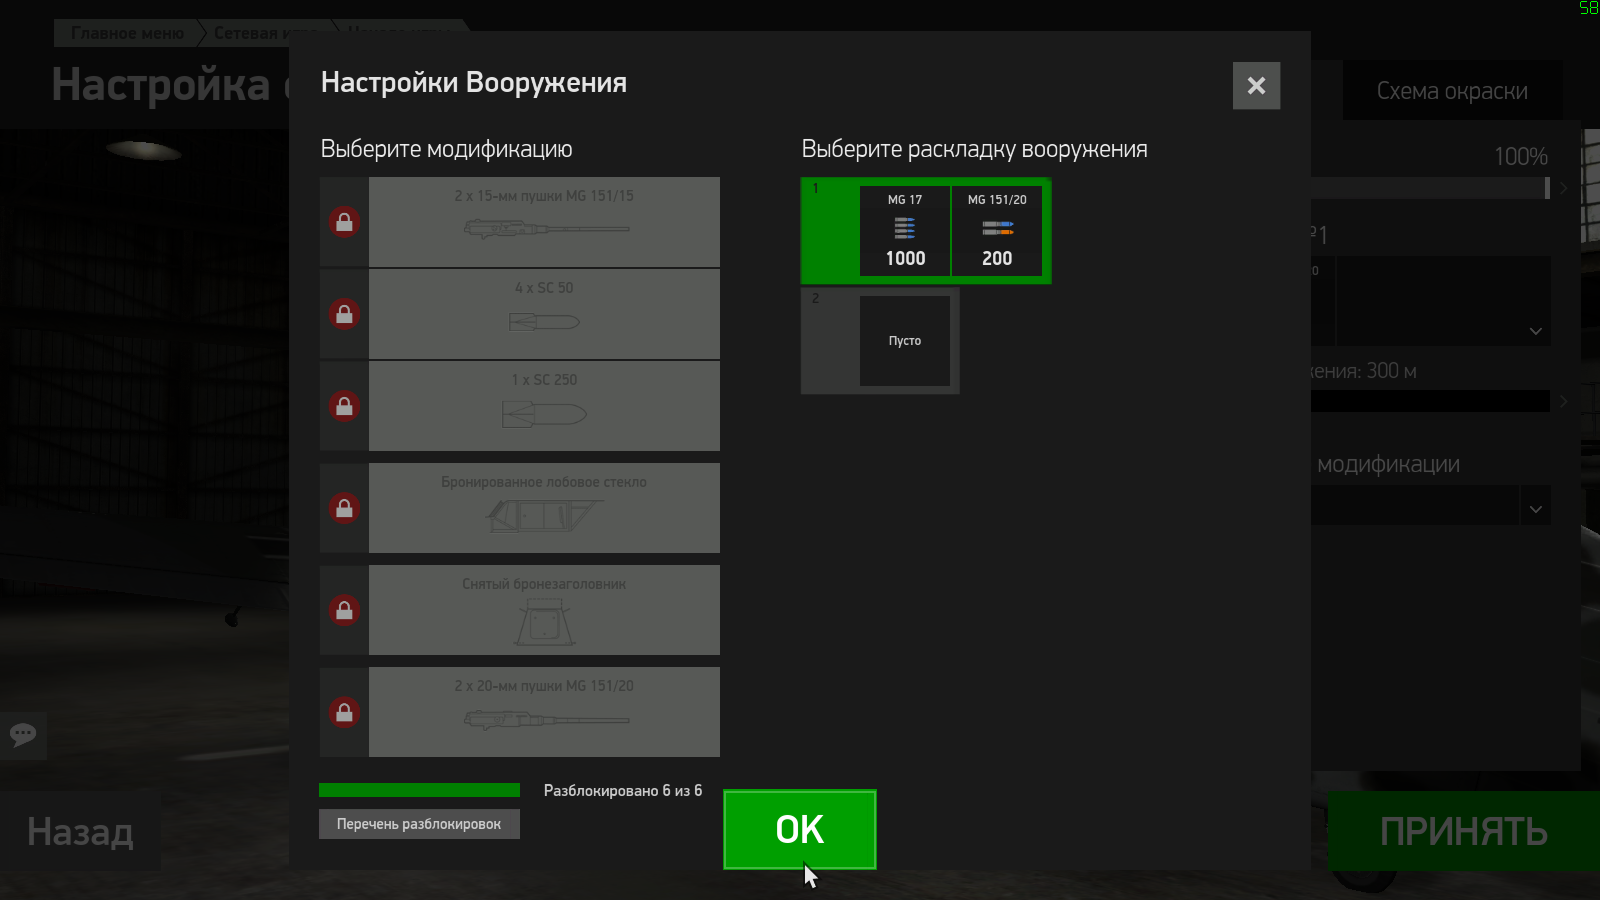Adjust the 100% slider in background panel

[x=1430, y=188]
